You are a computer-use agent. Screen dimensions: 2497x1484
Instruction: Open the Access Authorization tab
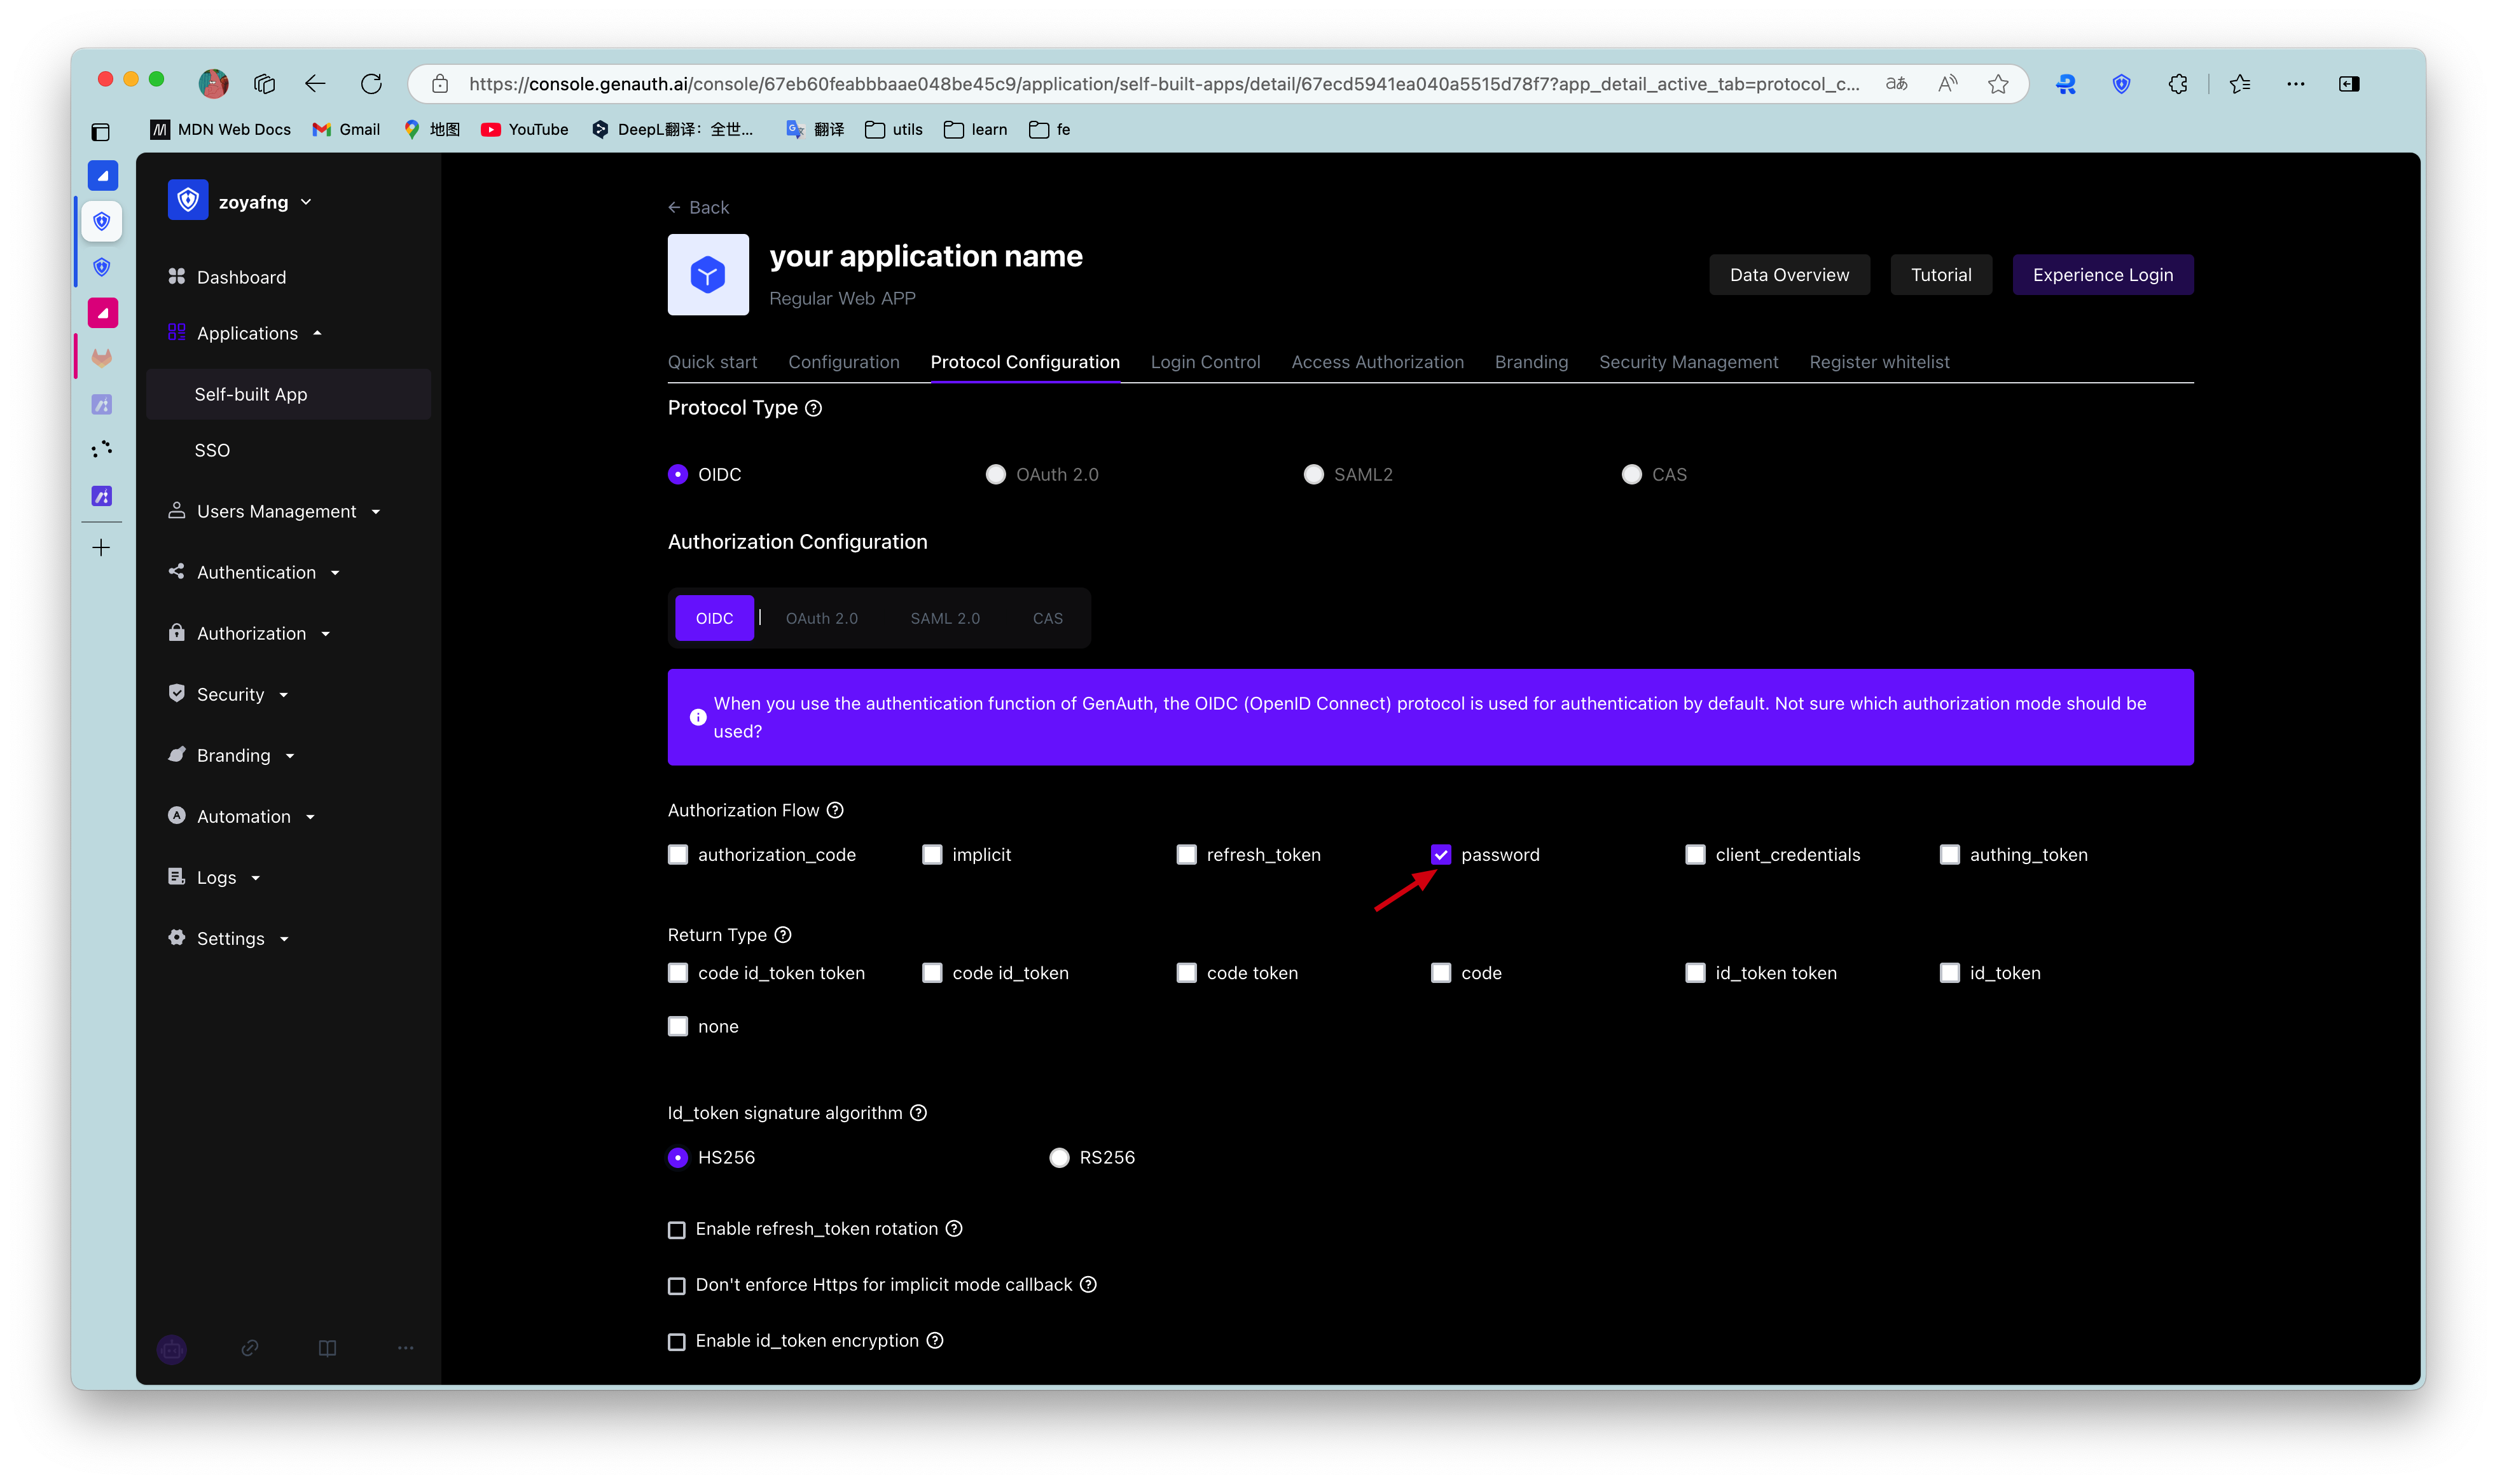1377,362
